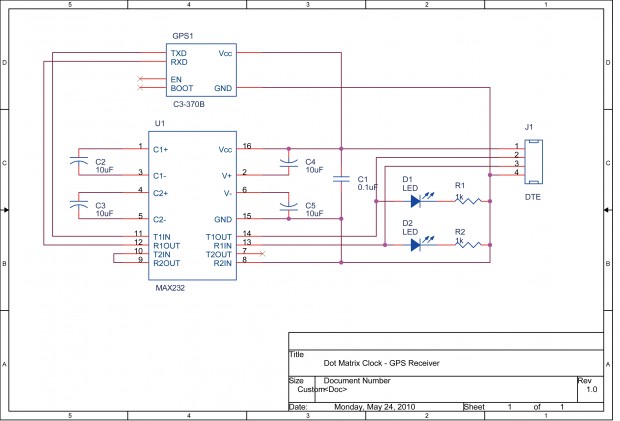Select the C4 10uF capacitor symbol
Screen dimensions: 620x421
289,162
